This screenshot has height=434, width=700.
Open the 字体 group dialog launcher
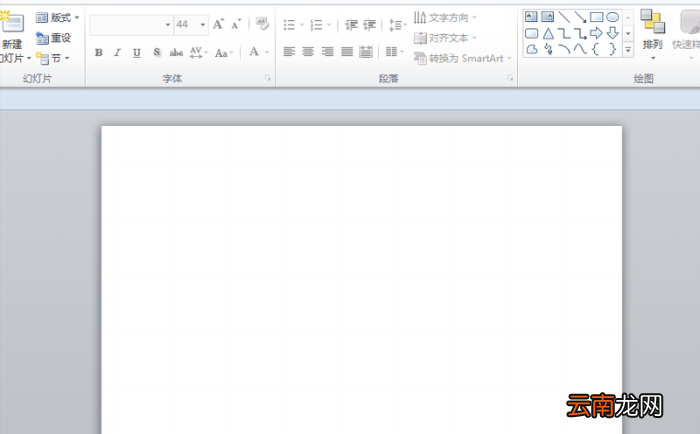coord(268,78)
